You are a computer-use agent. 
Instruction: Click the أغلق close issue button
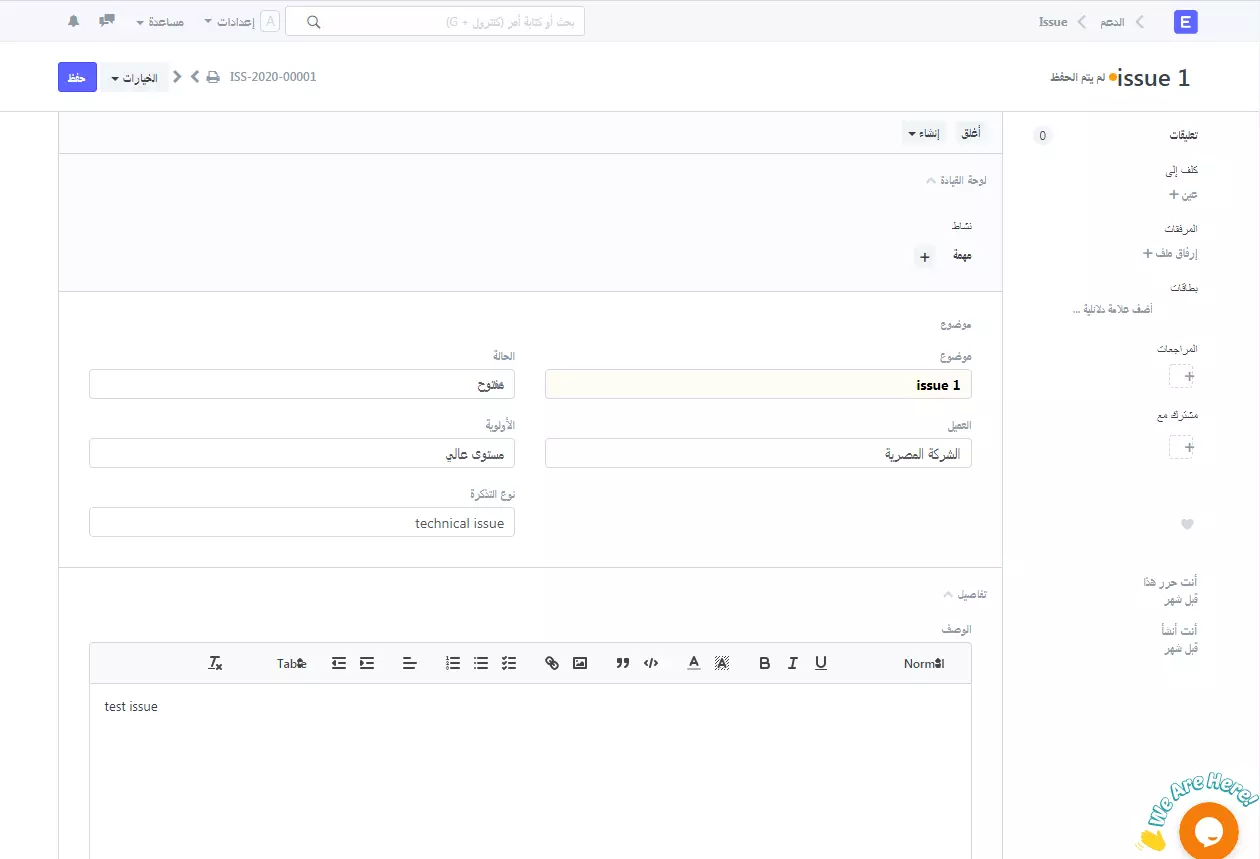coord(970,133)
